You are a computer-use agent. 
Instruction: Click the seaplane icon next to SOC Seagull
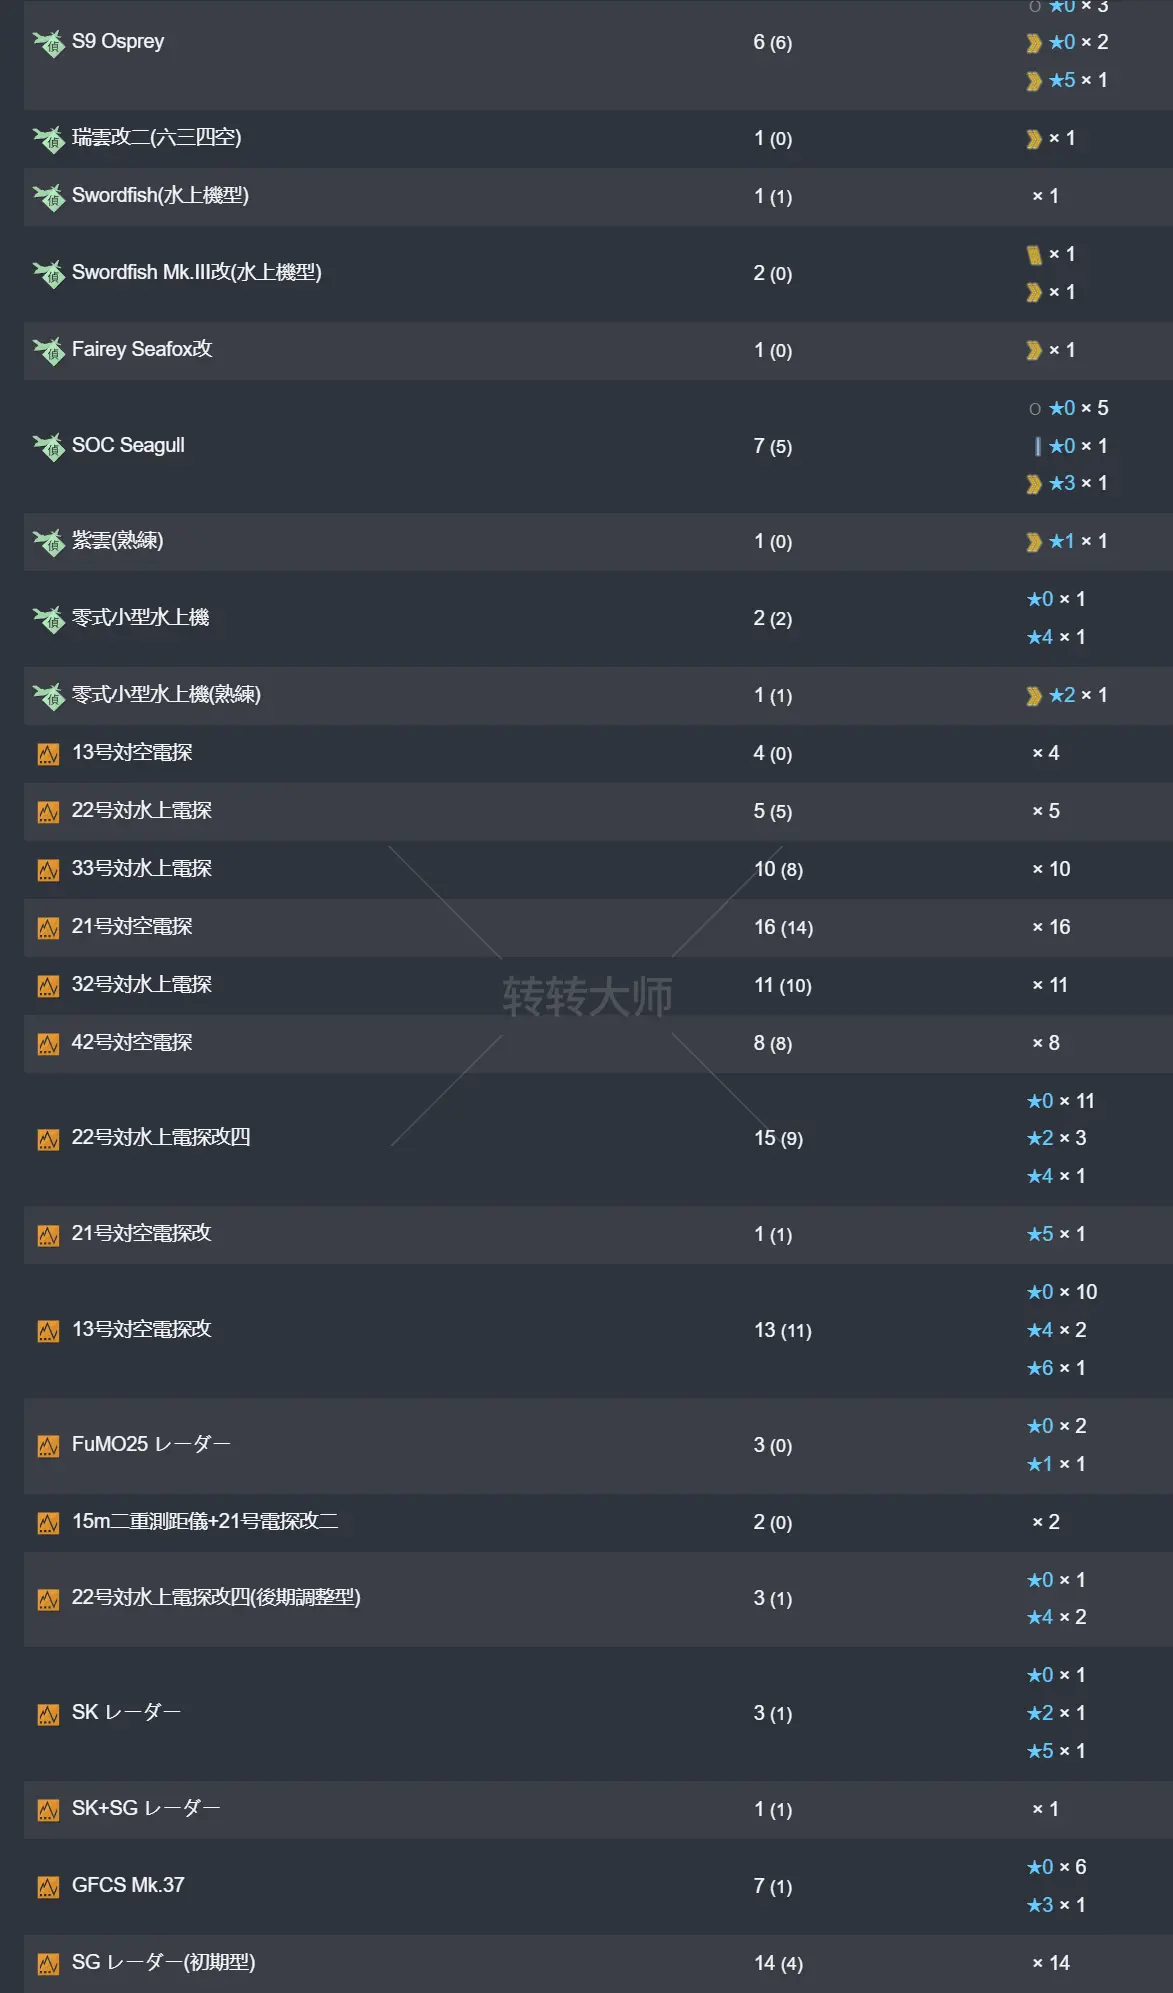[x=48, y=447]
